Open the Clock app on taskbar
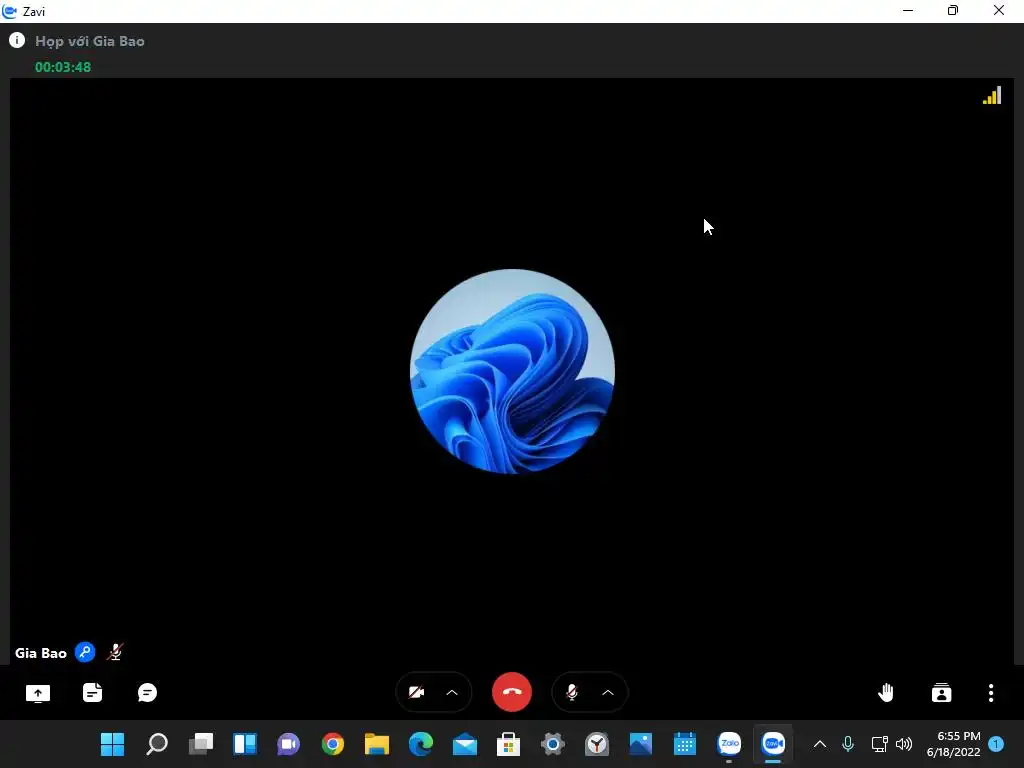 point(597,744)
